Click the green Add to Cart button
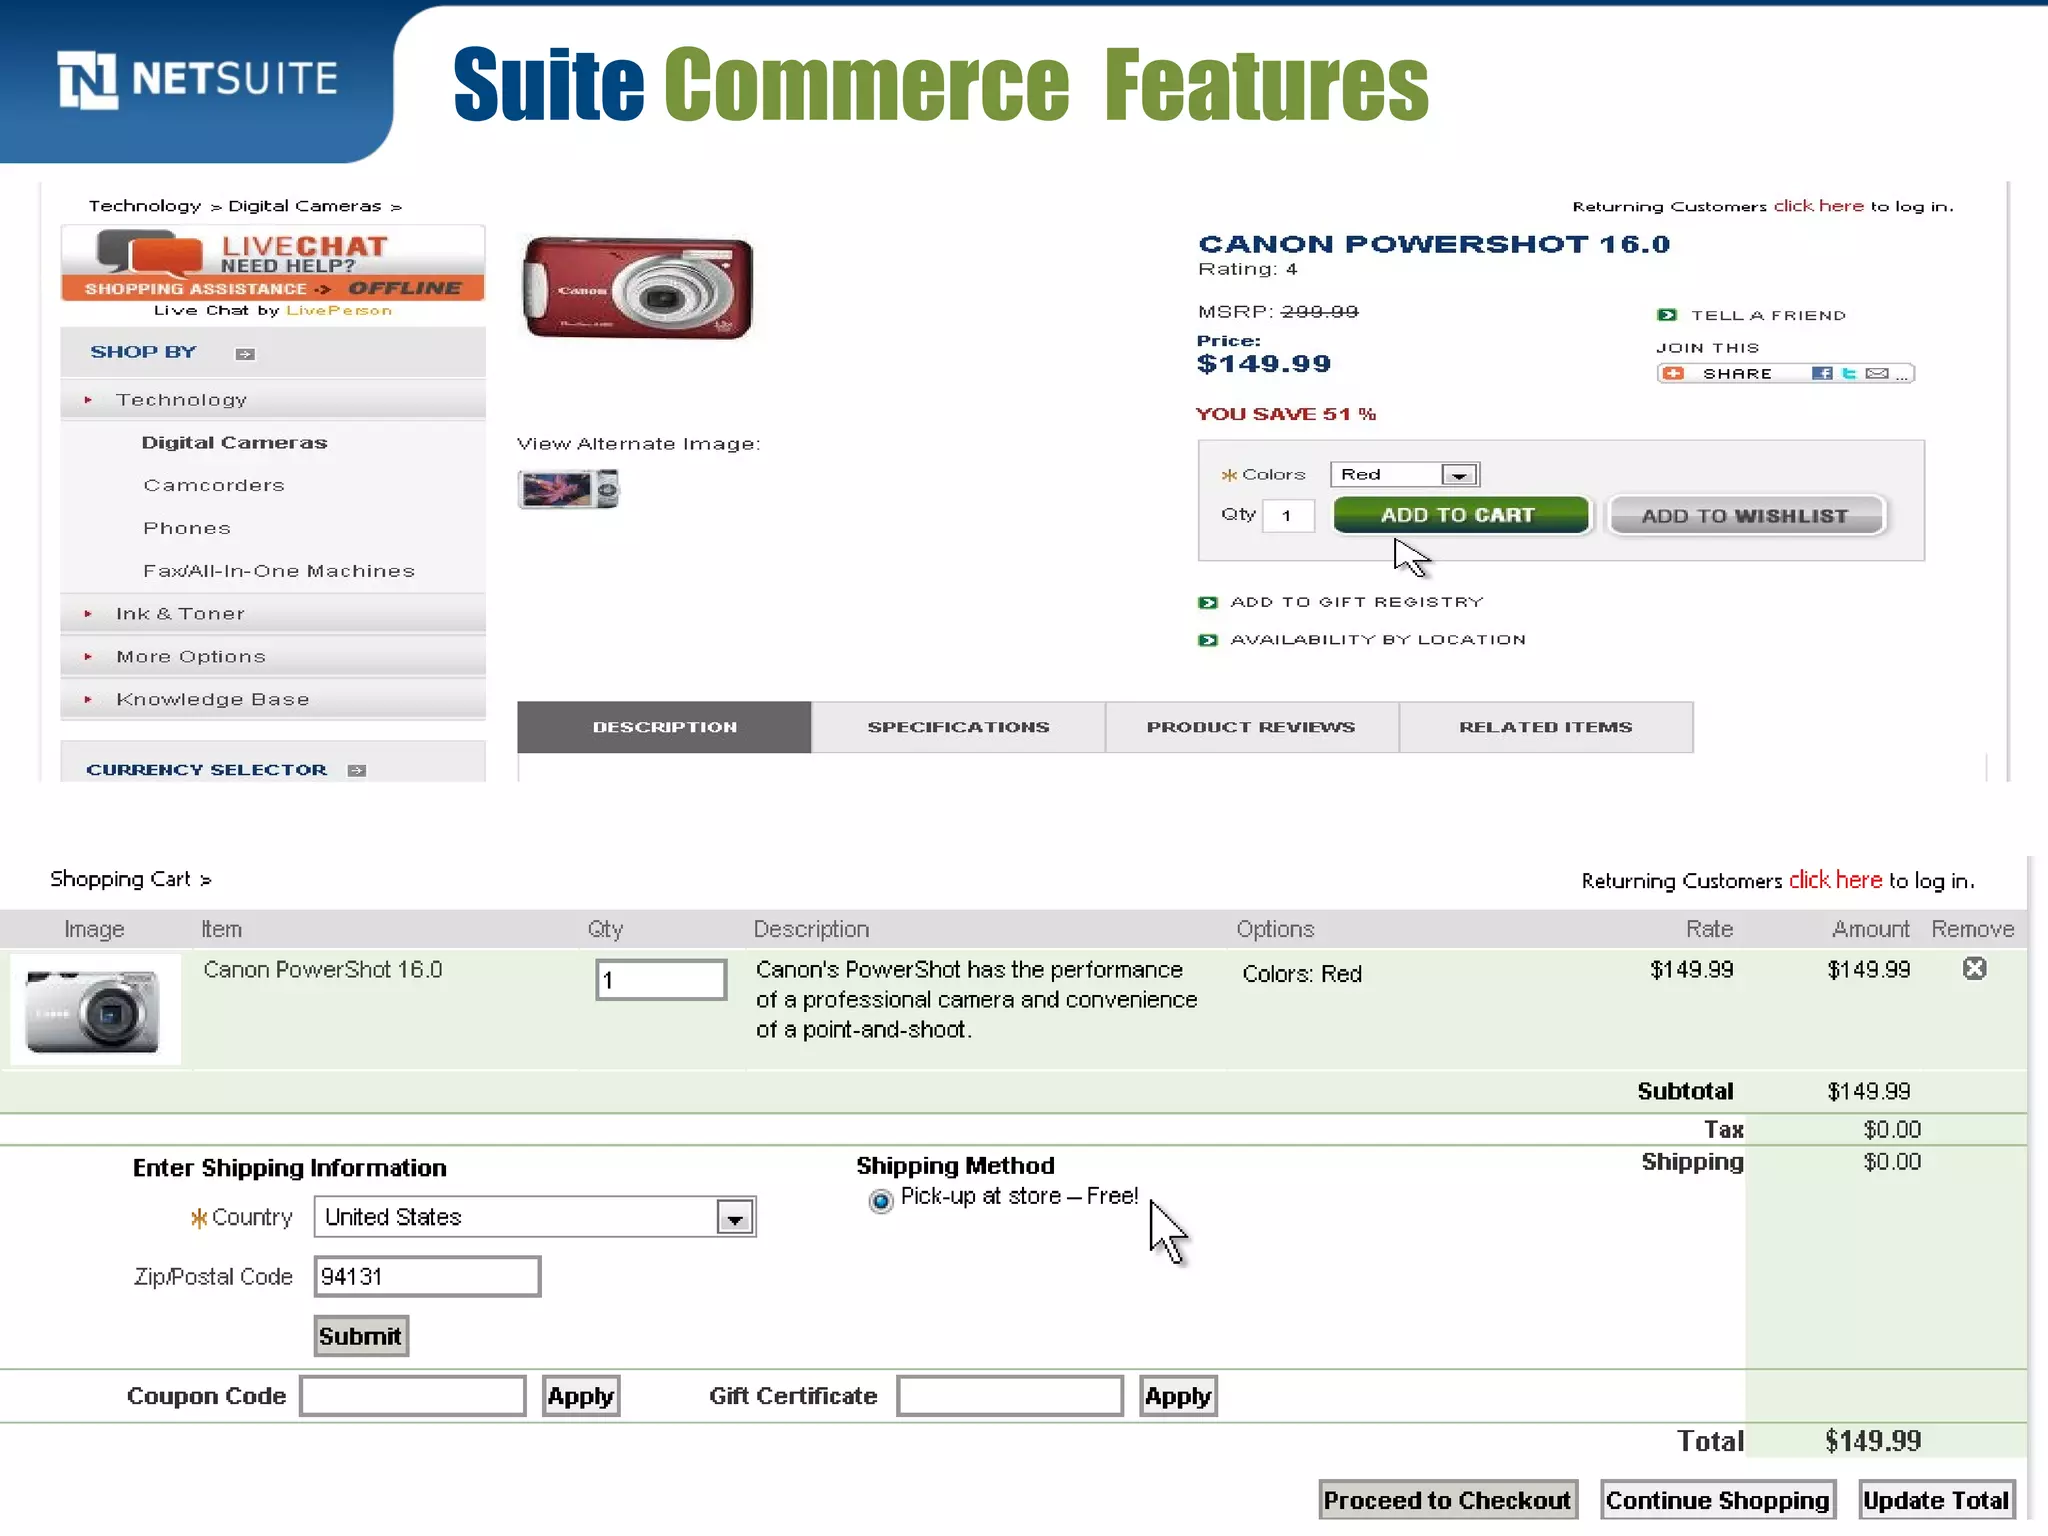 click(1460, 515)
